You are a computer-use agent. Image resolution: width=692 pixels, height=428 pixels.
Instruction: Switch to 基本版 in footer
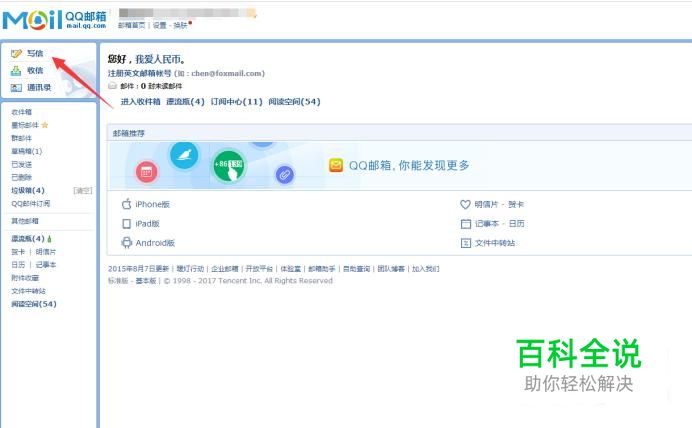[x=146, y=281]
